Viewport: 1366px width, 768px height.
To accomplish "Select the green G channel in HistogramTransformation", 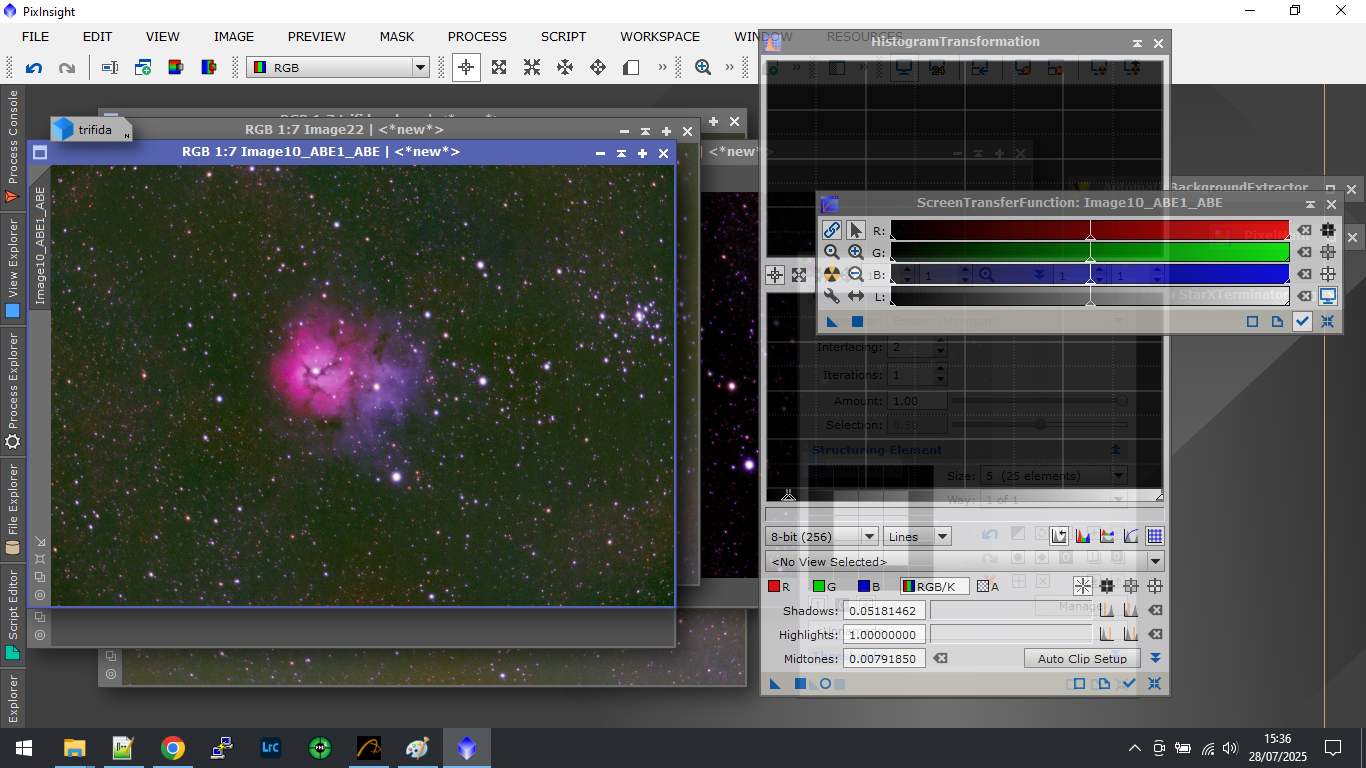I will [x=824, y=587].
